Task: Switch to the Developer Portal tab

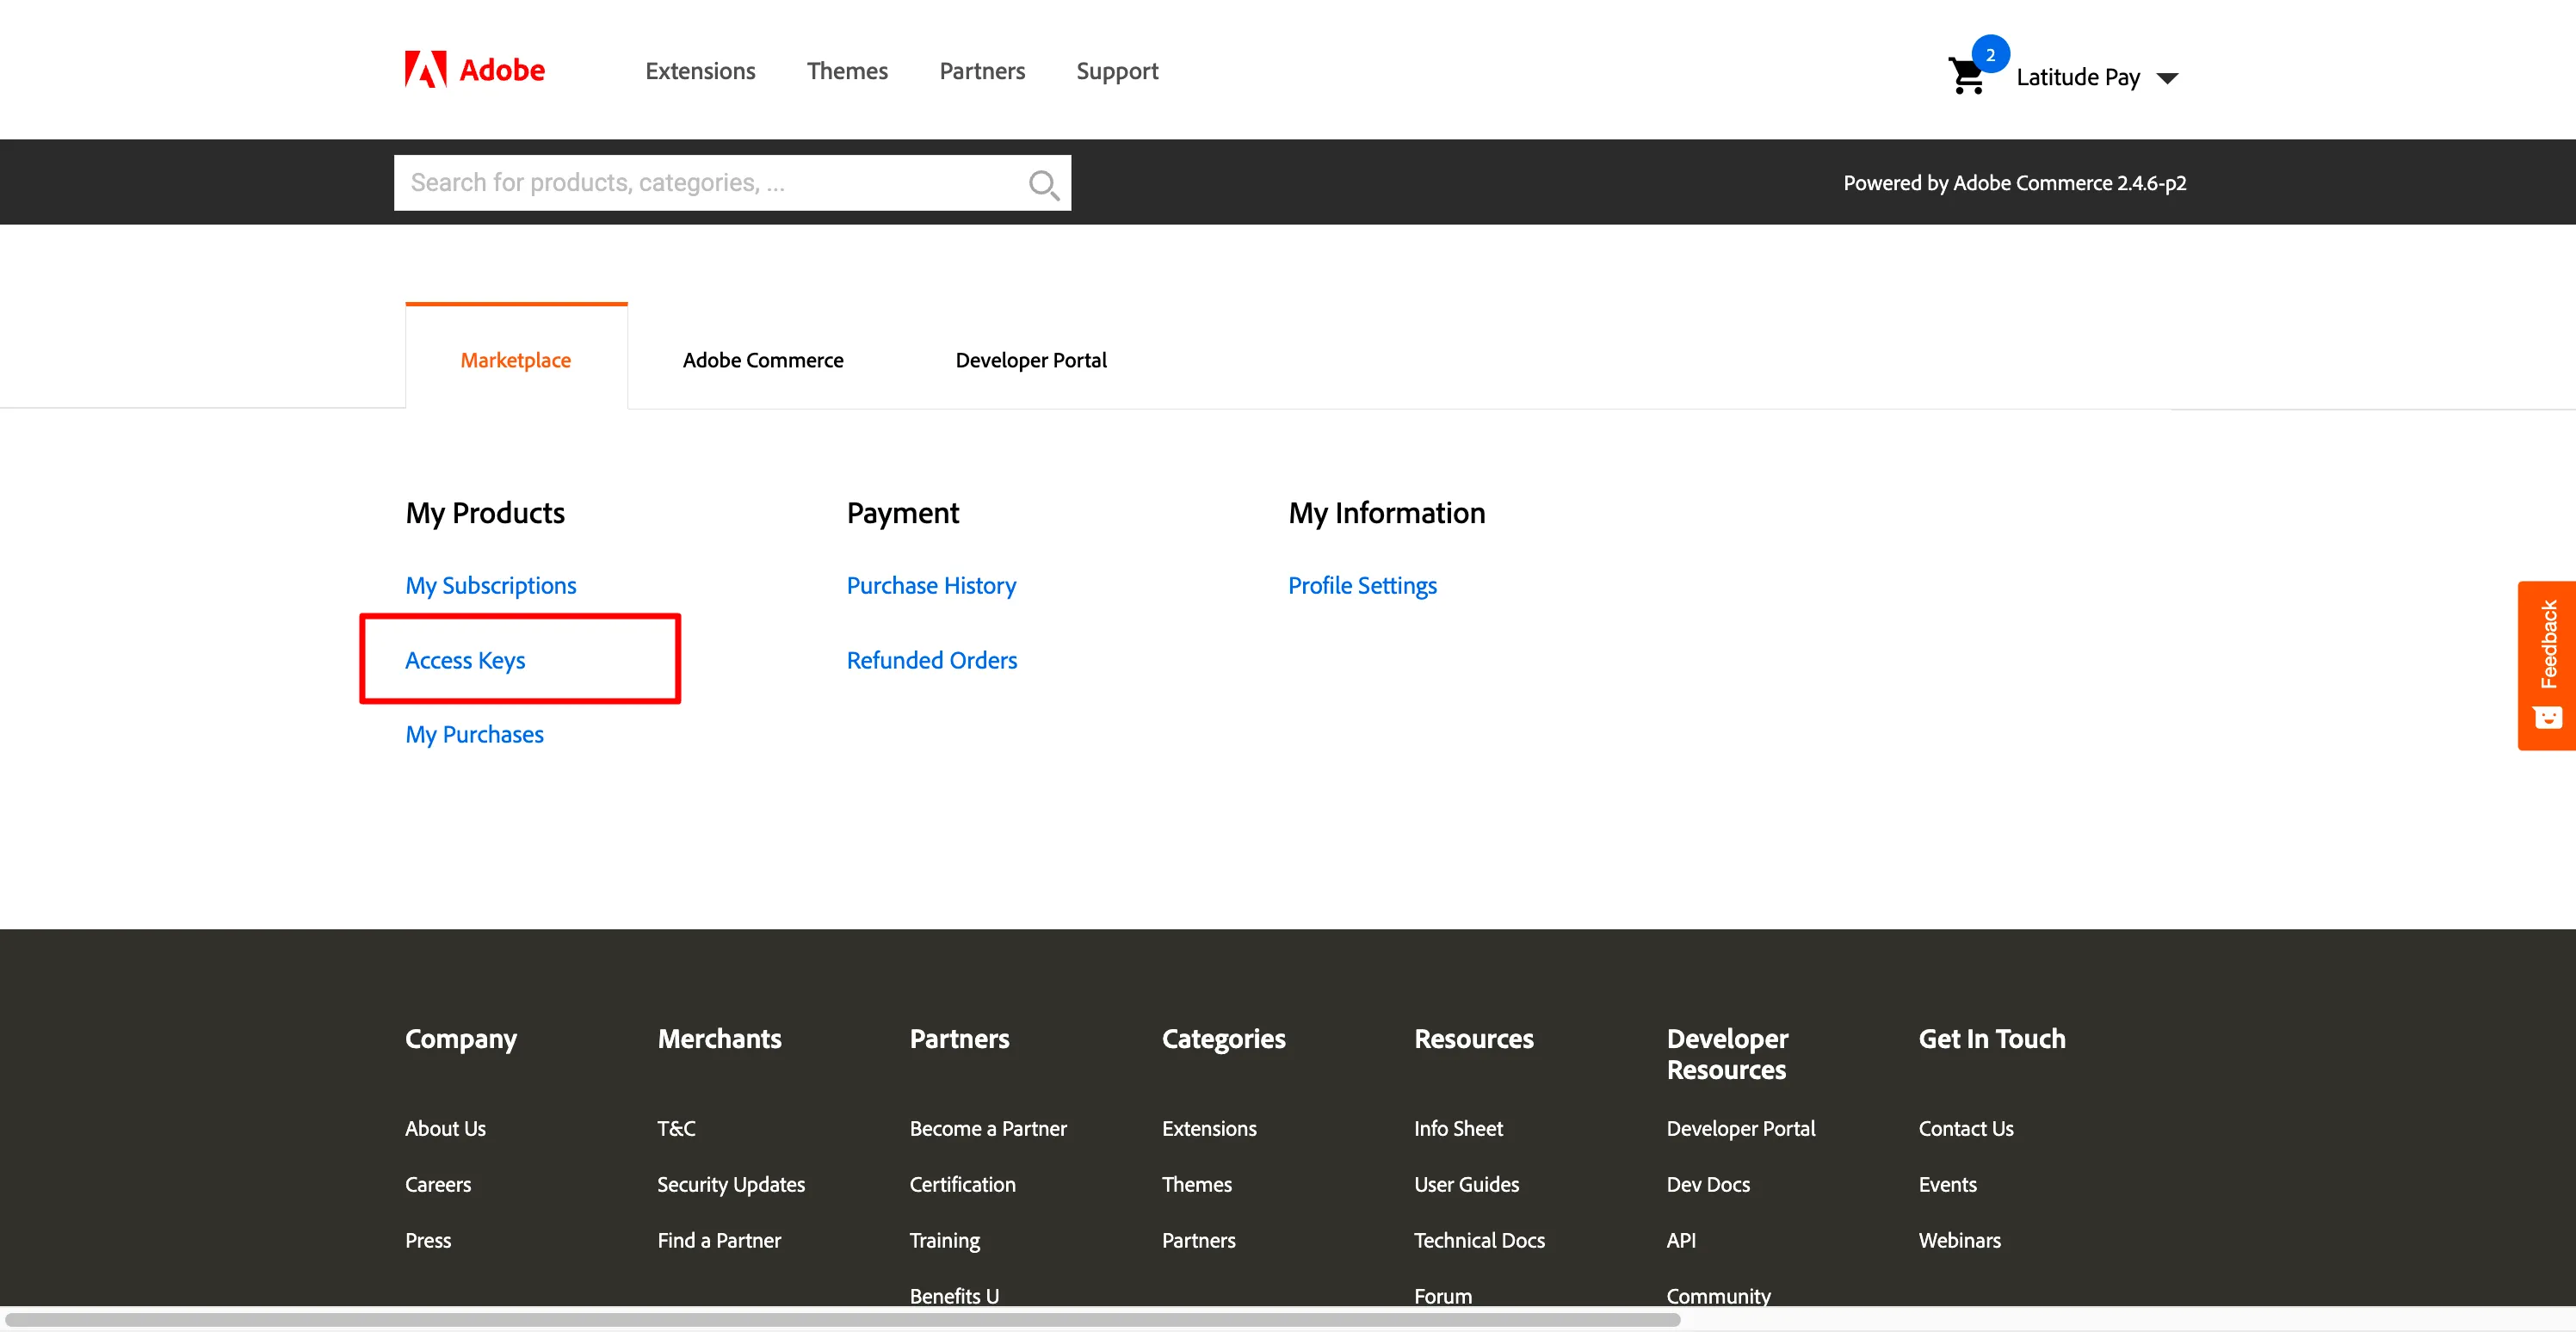Action: (x=1031, y=360)
